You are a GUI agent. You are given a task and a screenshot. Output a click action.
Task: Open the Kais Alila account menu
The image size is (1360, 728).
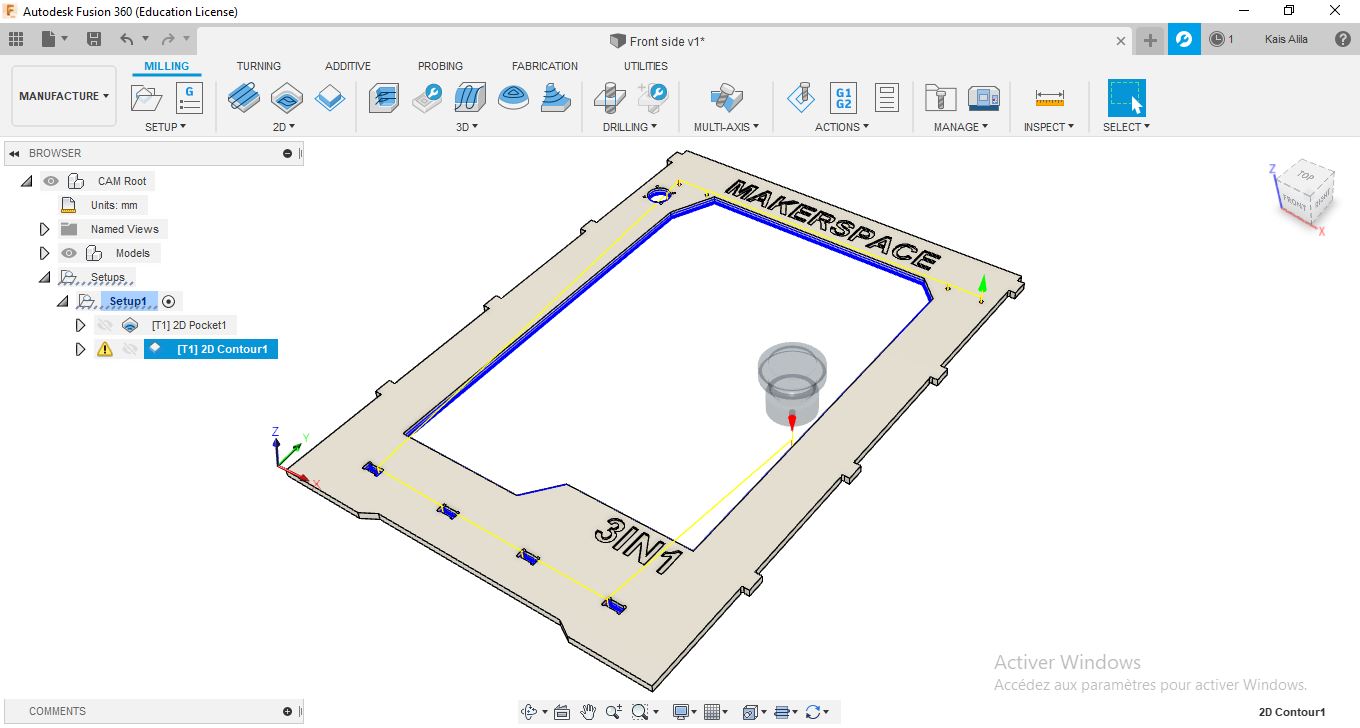(1286, 39)
